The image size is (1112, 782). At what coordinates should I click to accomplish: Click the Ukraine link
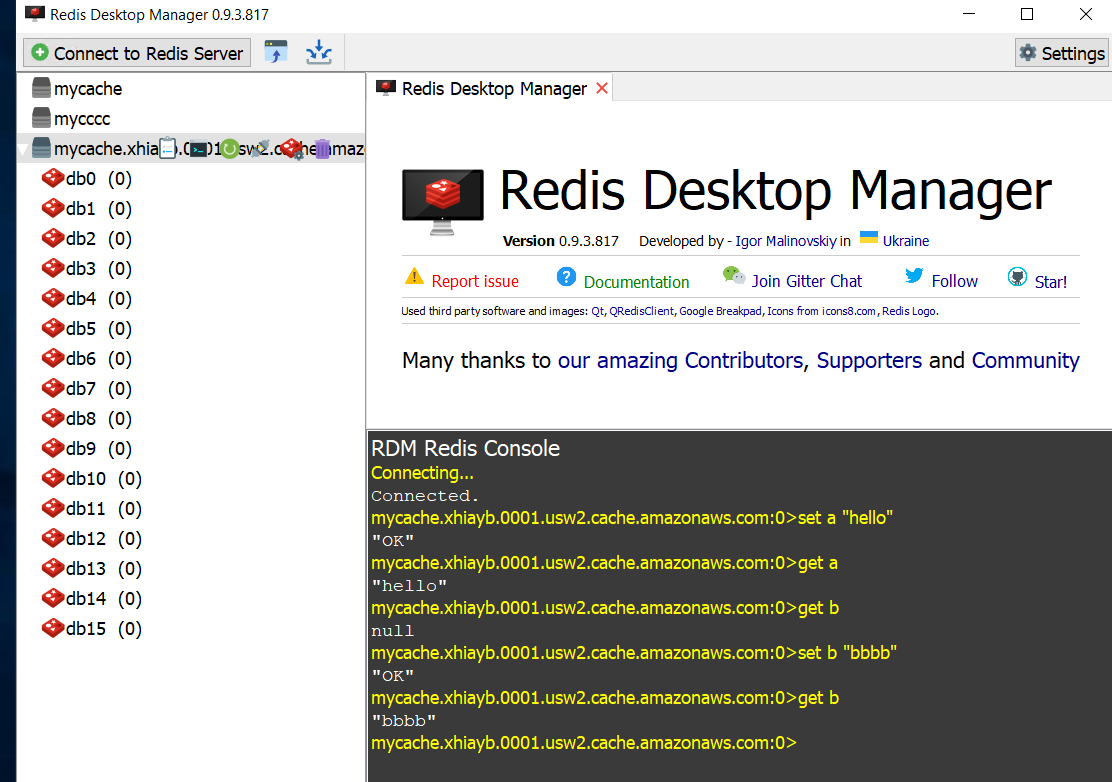906,241
